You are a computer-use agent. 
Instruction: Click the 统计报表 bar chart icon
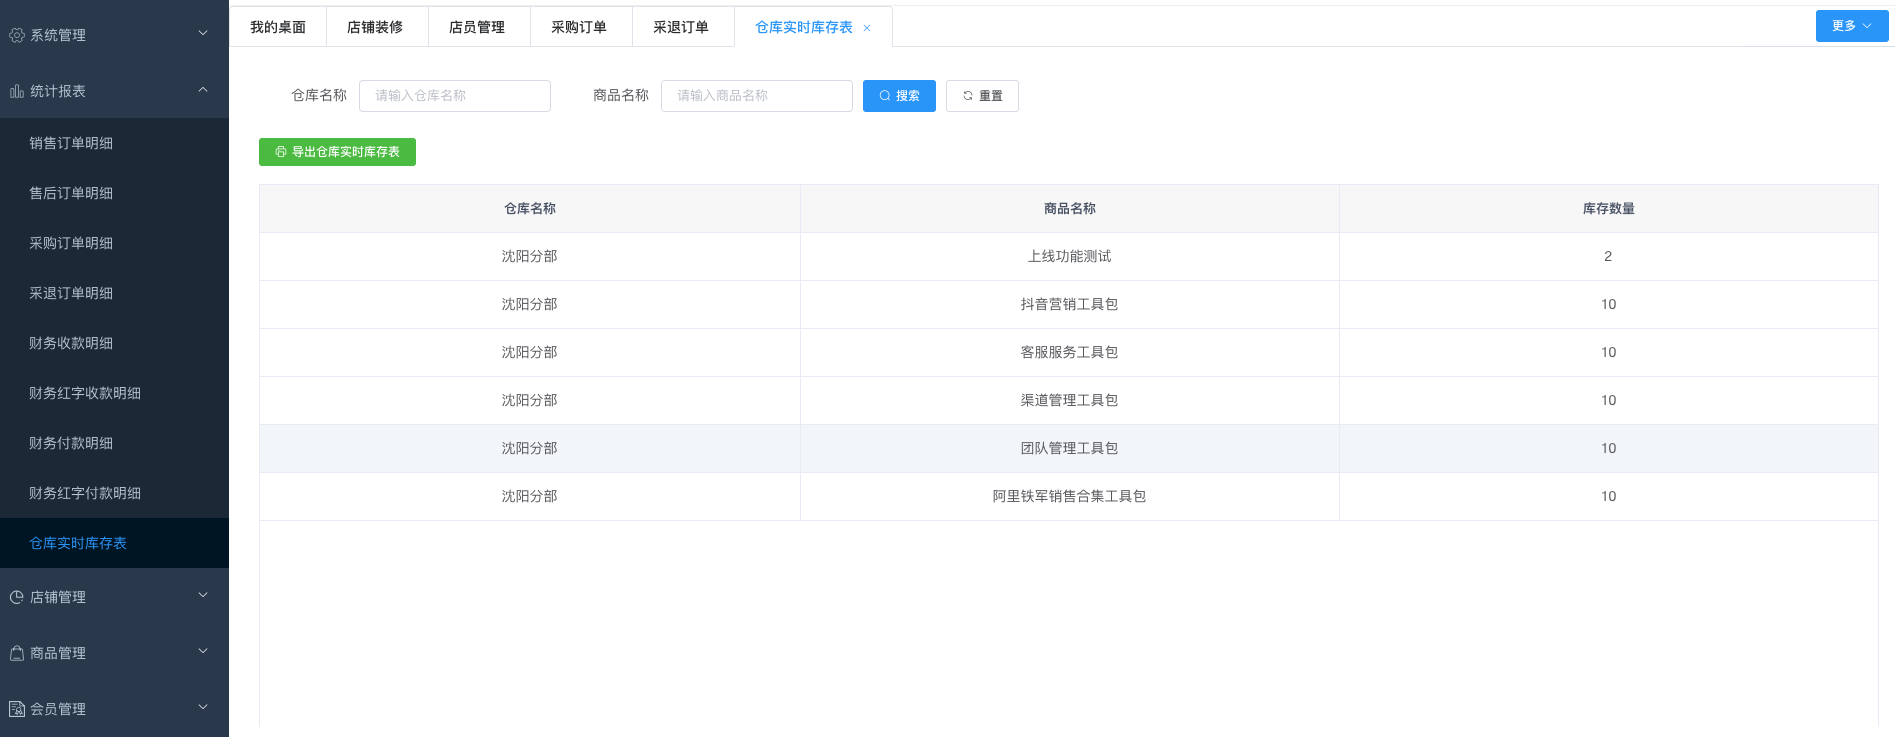[17, 91]
